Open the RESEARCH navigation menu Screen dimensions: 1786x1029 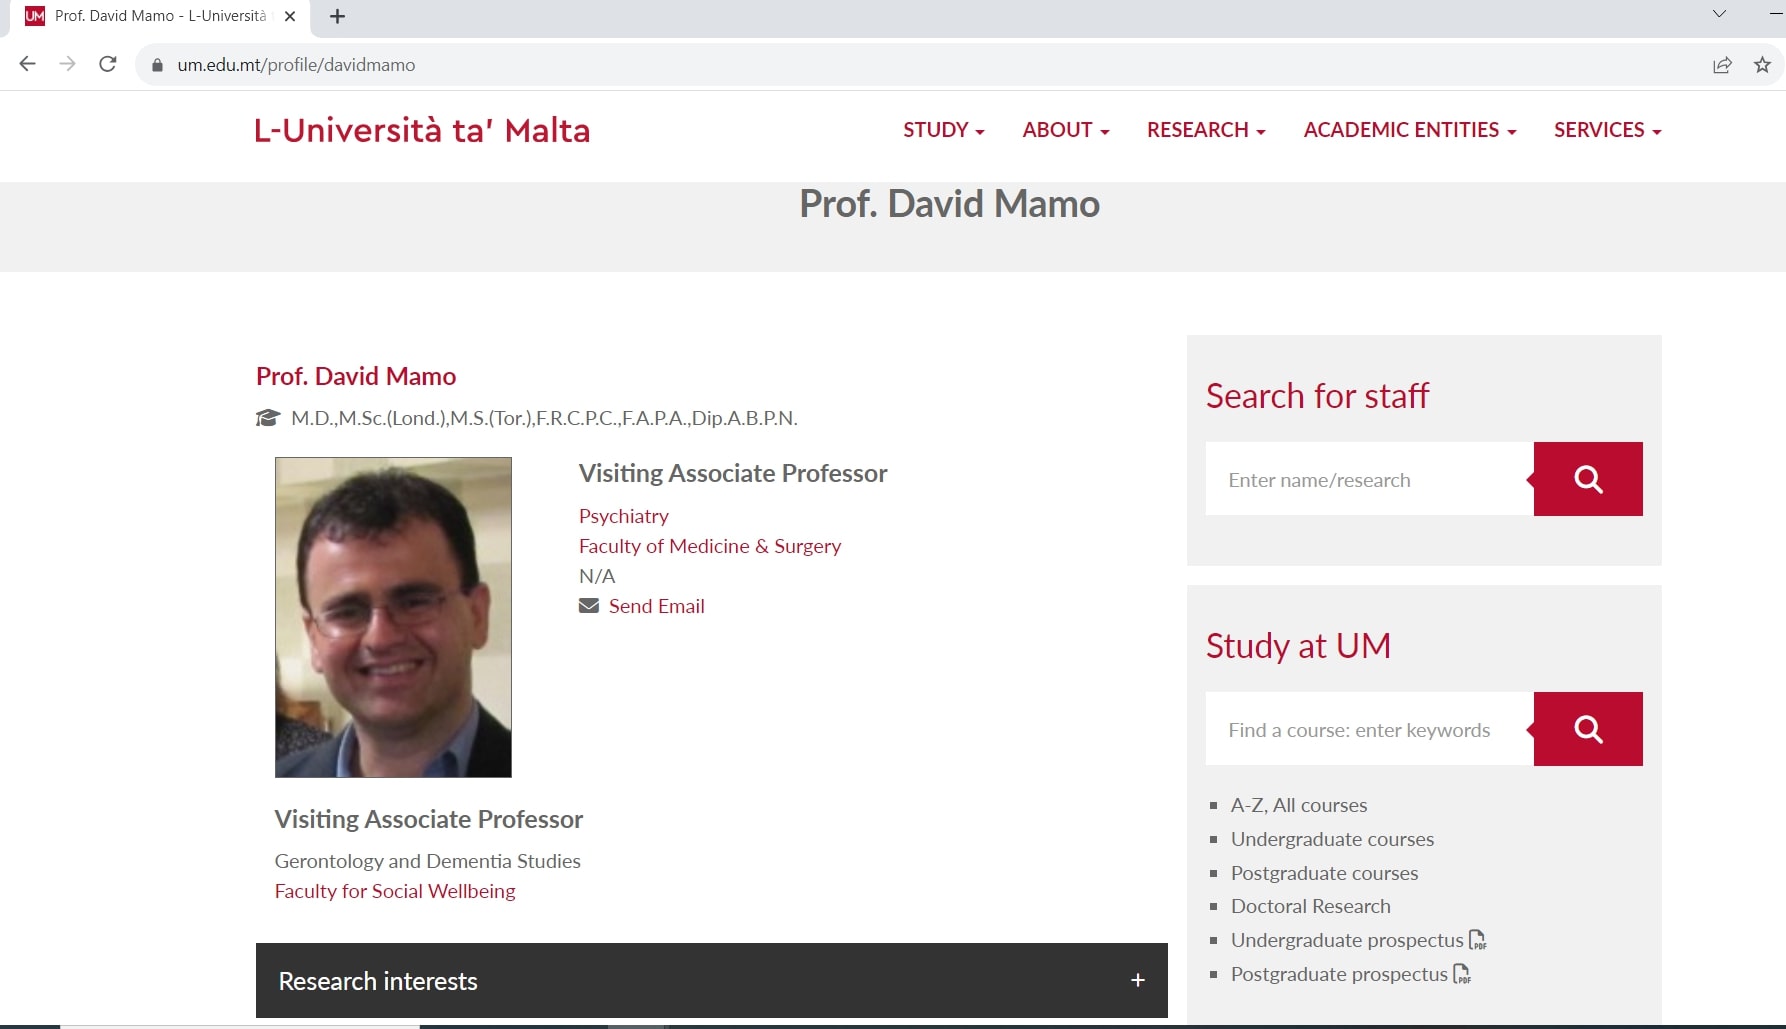(1206, 130)
